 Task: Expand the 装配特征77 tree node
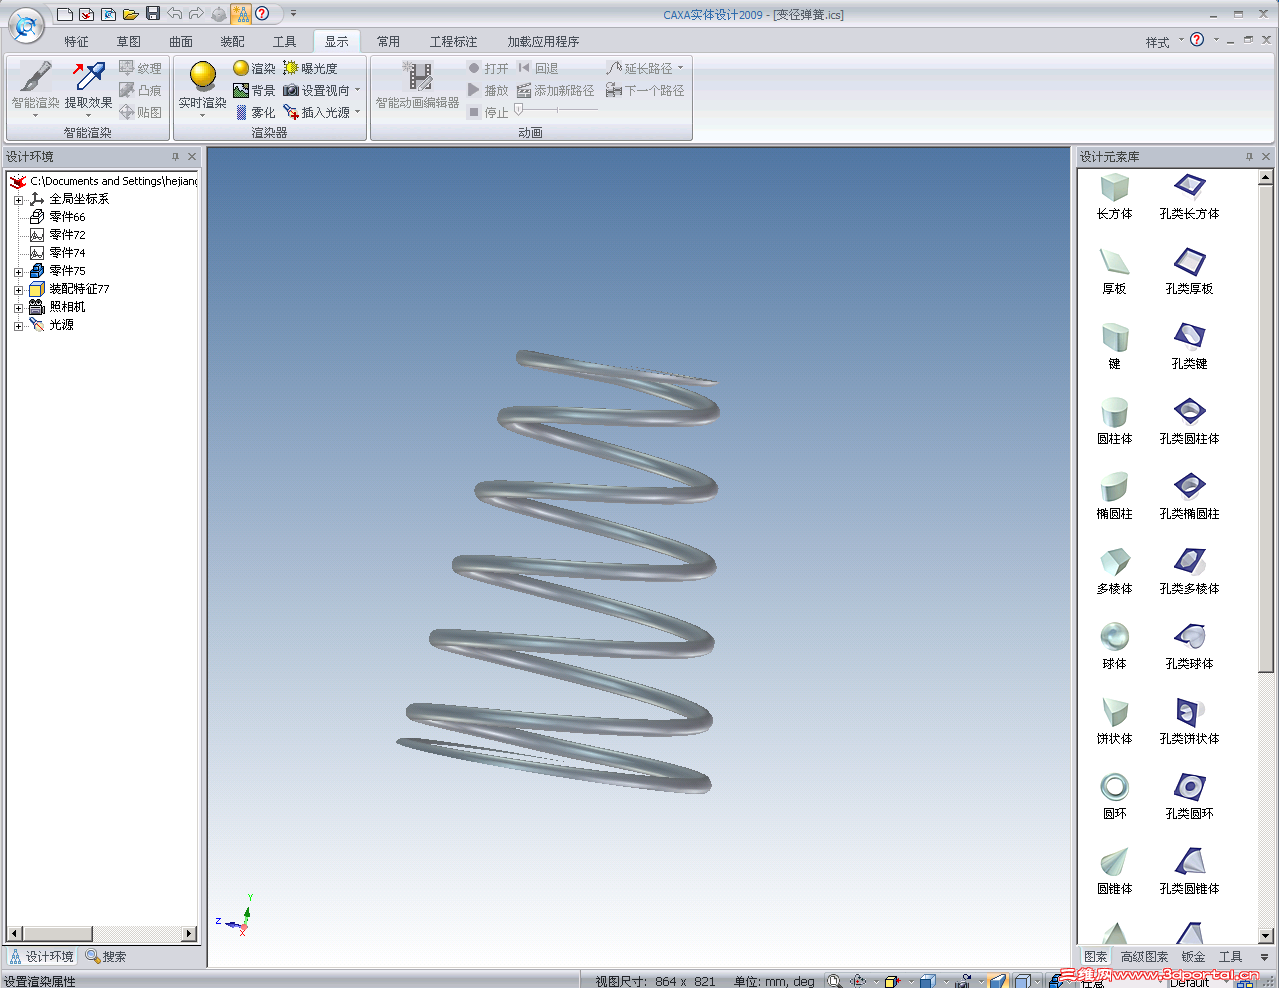click(18, 289)
